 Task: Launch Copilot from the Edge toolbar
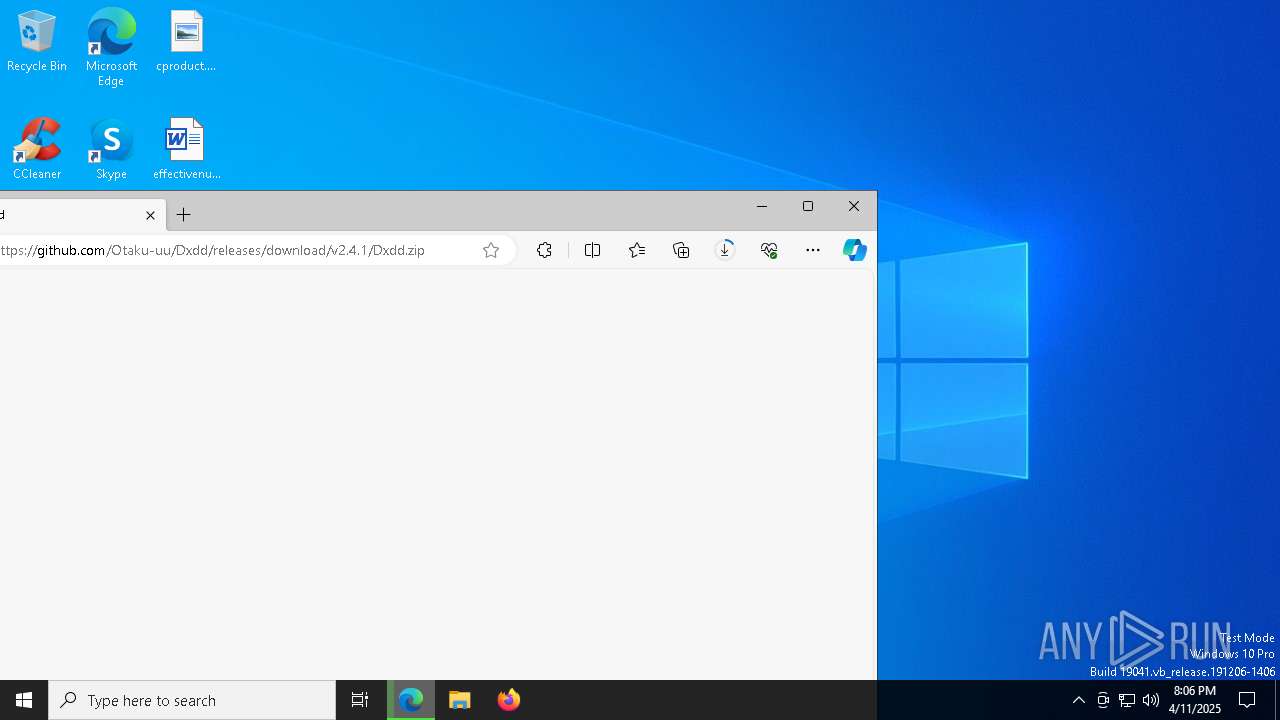click(x=854, y=250)
